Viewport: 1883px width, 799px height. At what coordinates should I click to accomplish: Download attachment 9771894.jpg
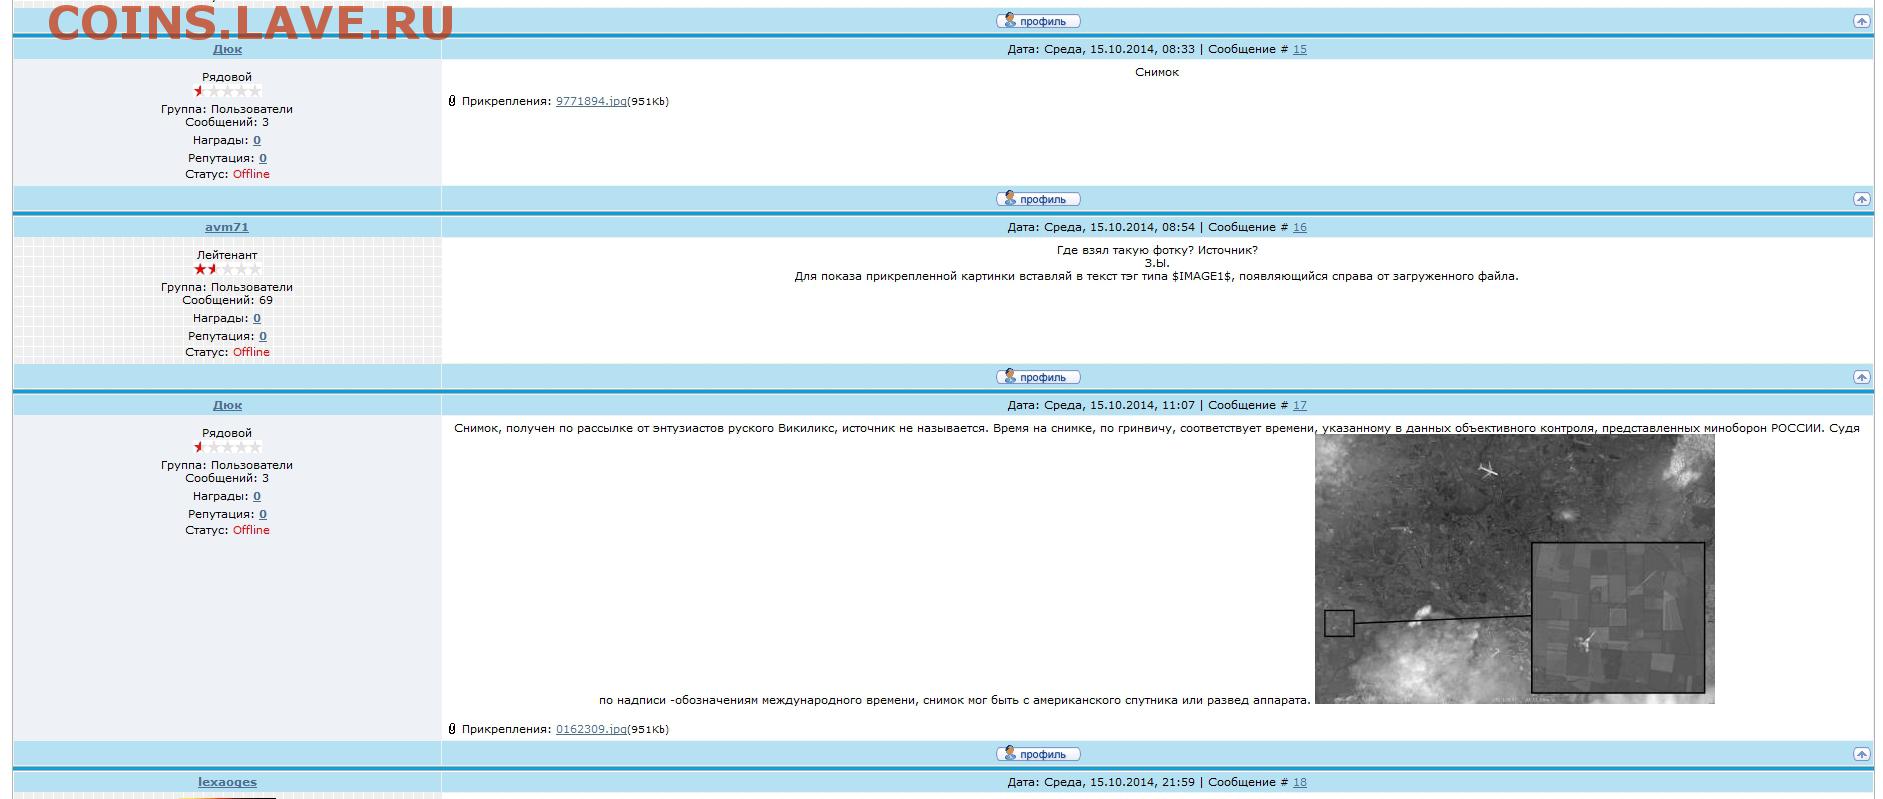tap(591, 101)
